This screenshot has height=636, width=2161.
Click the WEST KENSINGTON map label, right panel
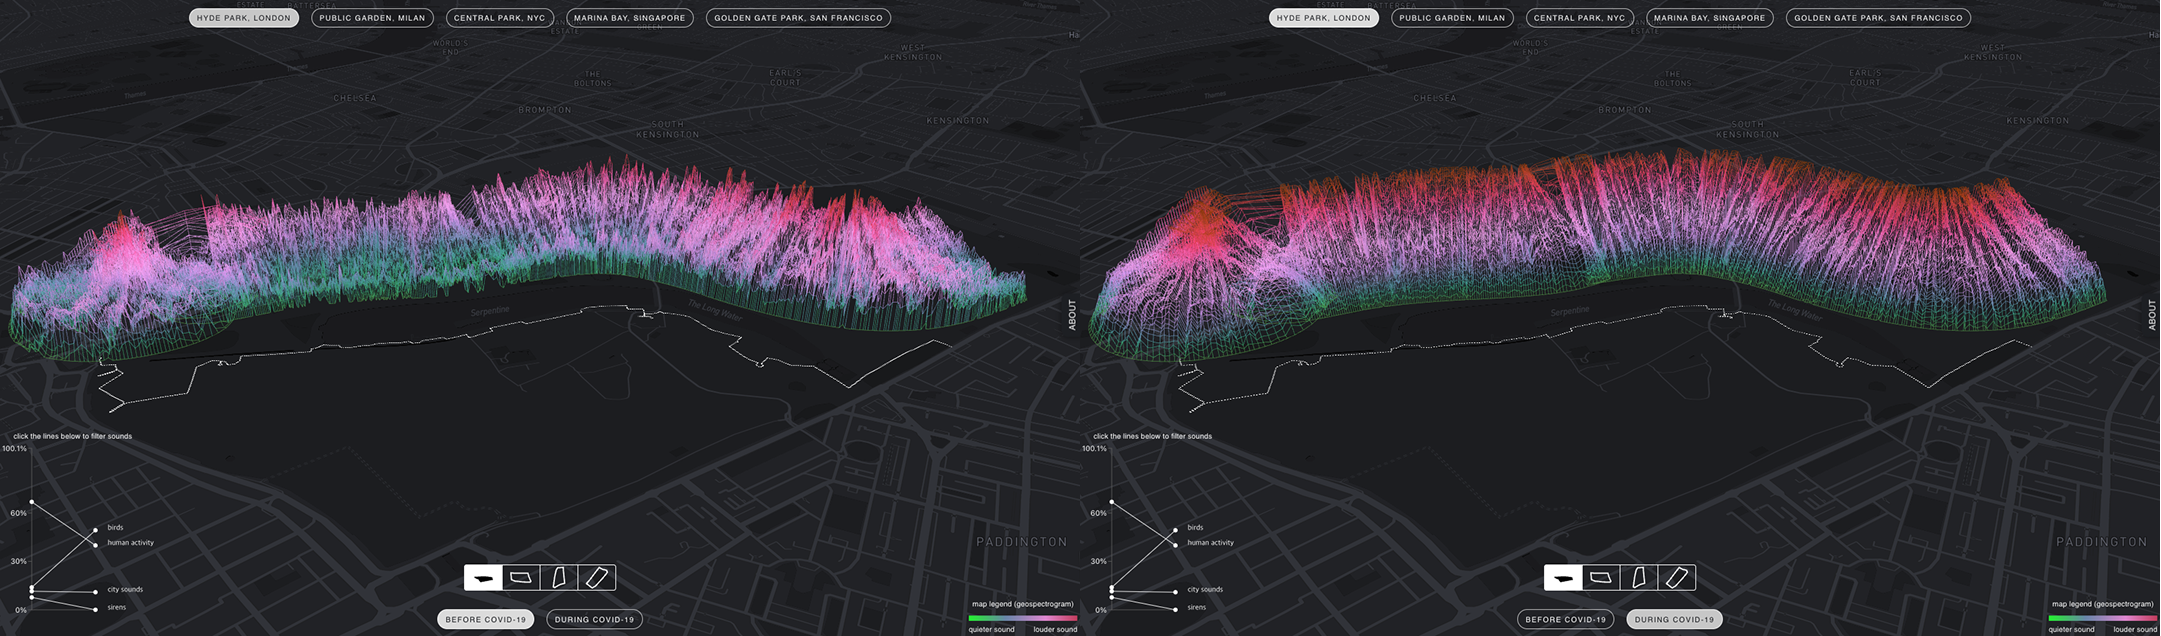click(1993, 52)
